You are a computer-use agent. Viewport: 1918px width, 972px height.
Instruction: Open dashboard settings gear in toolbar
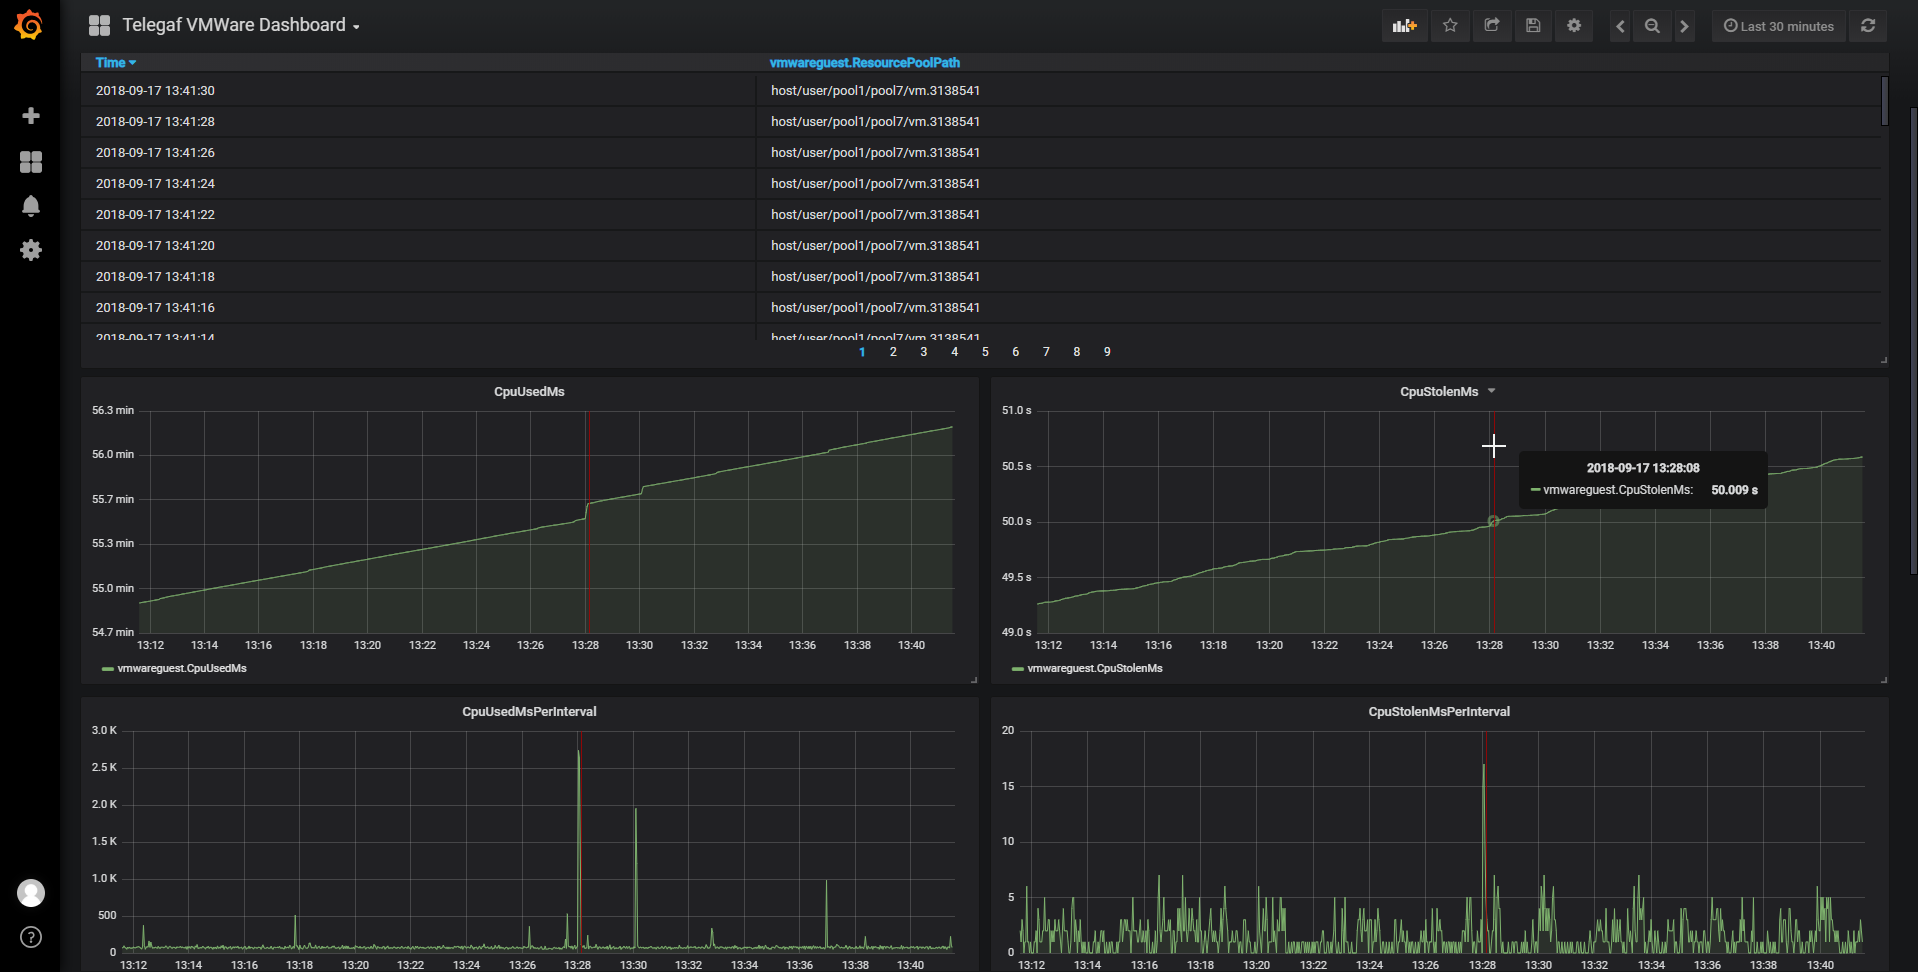pos(1574,26)
